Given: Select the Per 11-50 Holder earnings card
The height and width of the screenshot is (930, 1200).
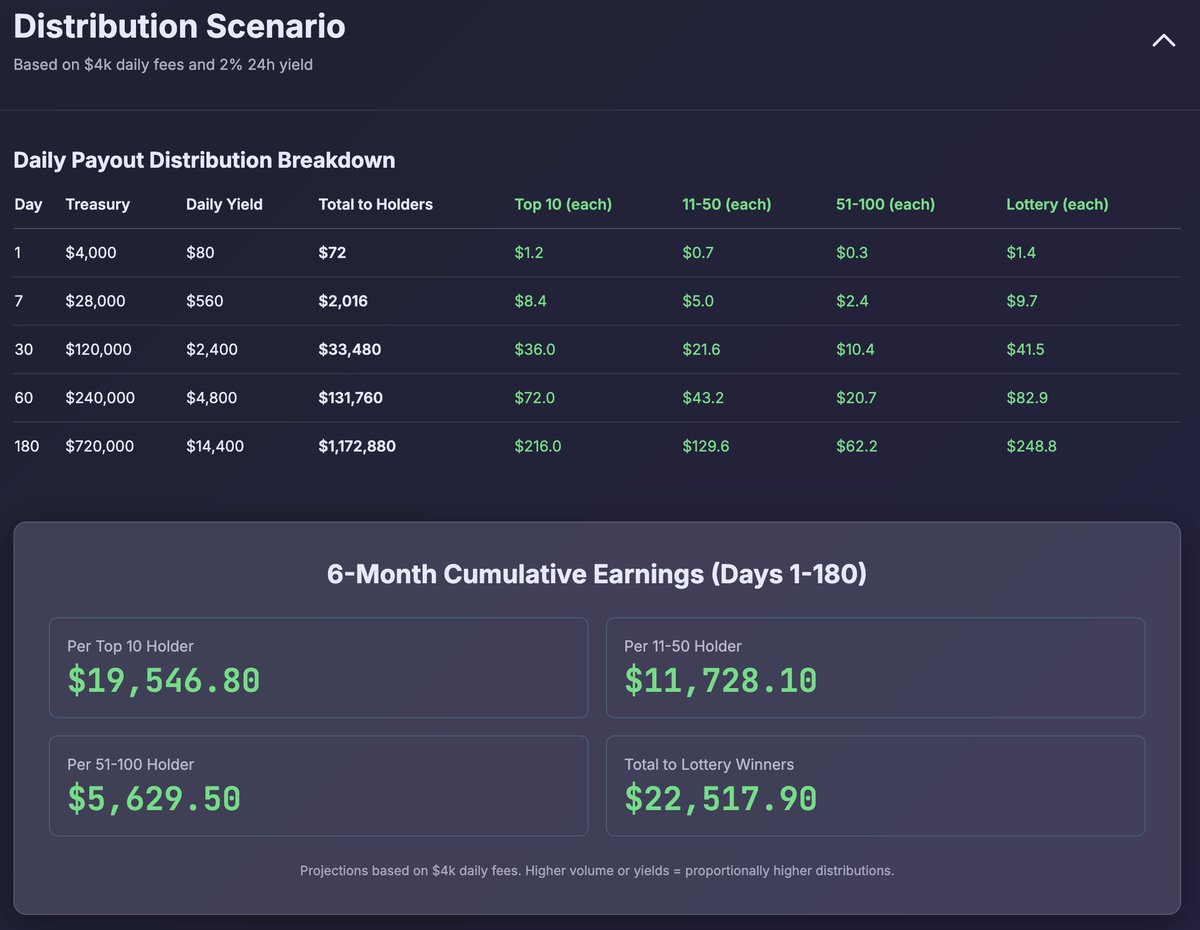Looking at the screenshot, I should click(875, 667).
